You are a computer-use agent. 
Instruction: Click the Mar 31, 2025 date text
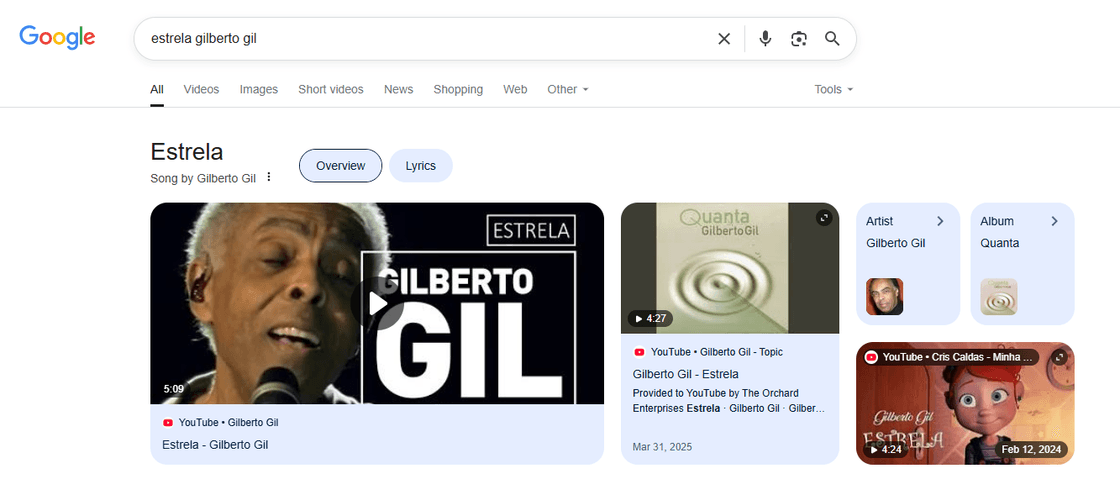(662, 447)
